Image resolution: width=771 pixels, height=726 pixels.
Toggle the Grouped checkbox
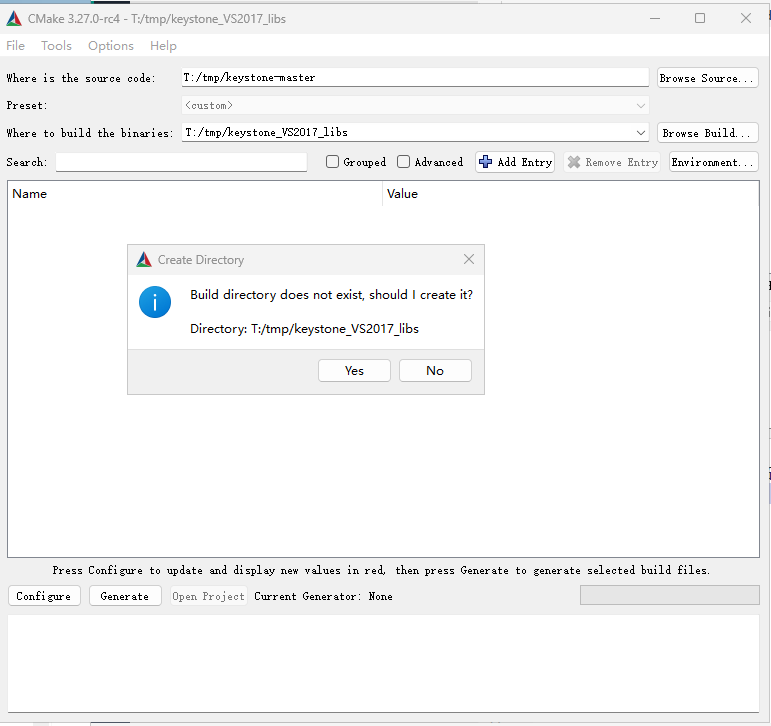332,162
